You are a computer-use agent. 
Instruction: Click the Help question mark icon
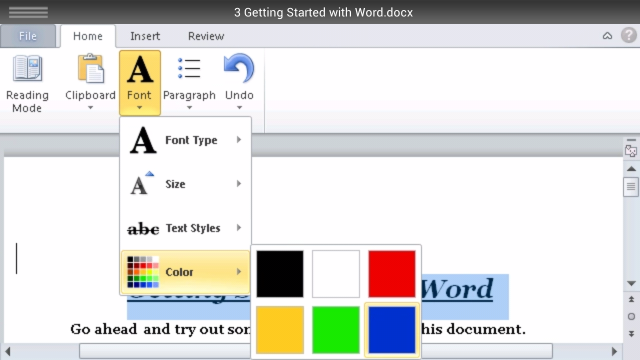click(629, 36)
